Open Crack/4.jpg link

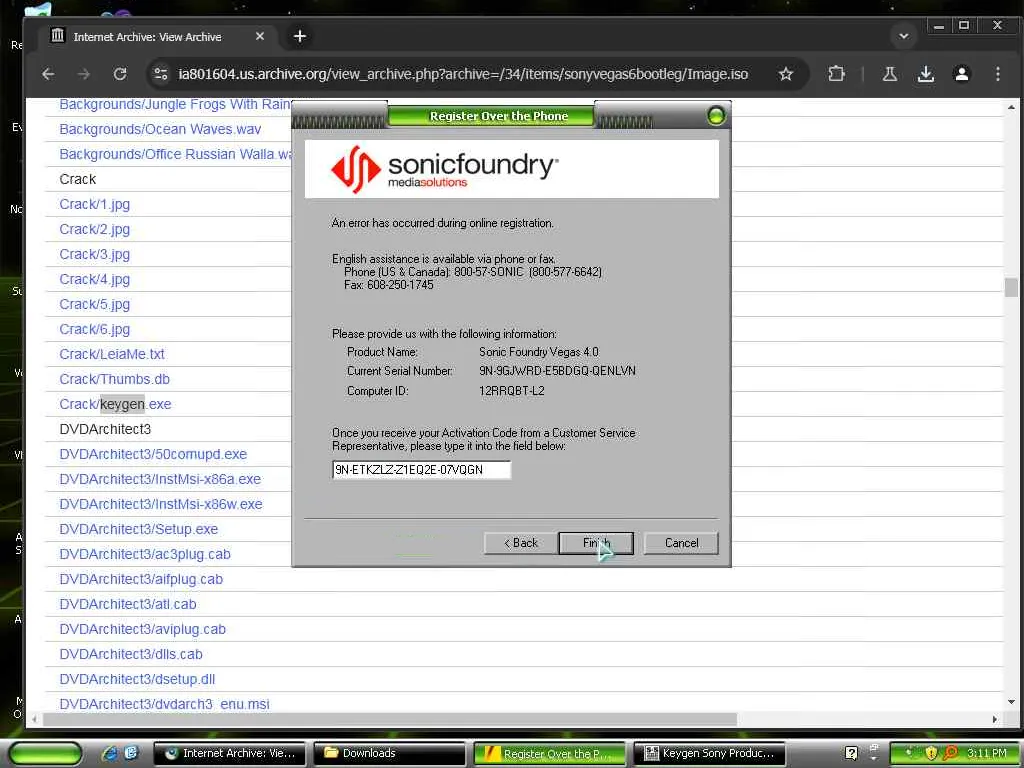coord(95,280)
